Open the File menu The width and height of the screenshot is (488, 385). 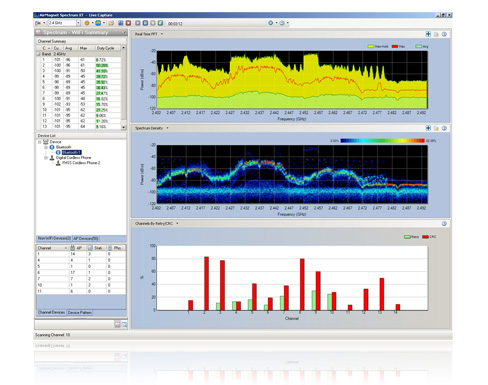click(x=38, y=23)
